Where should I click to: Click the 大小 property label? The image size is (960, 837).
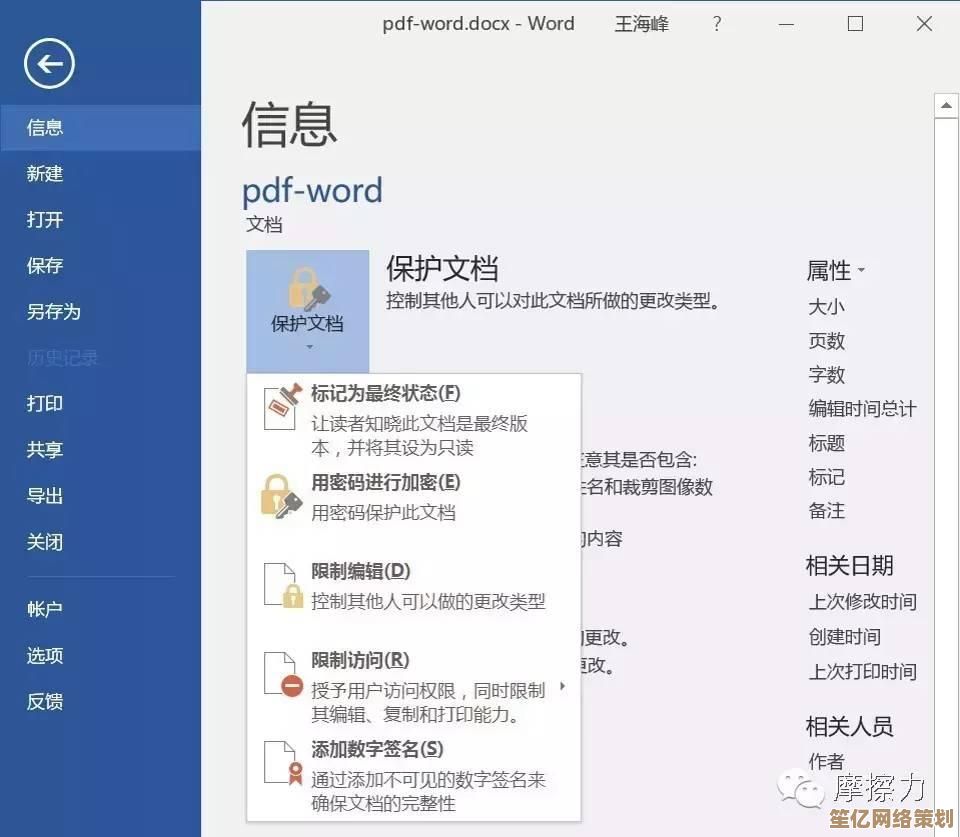(x=827, y=306)
